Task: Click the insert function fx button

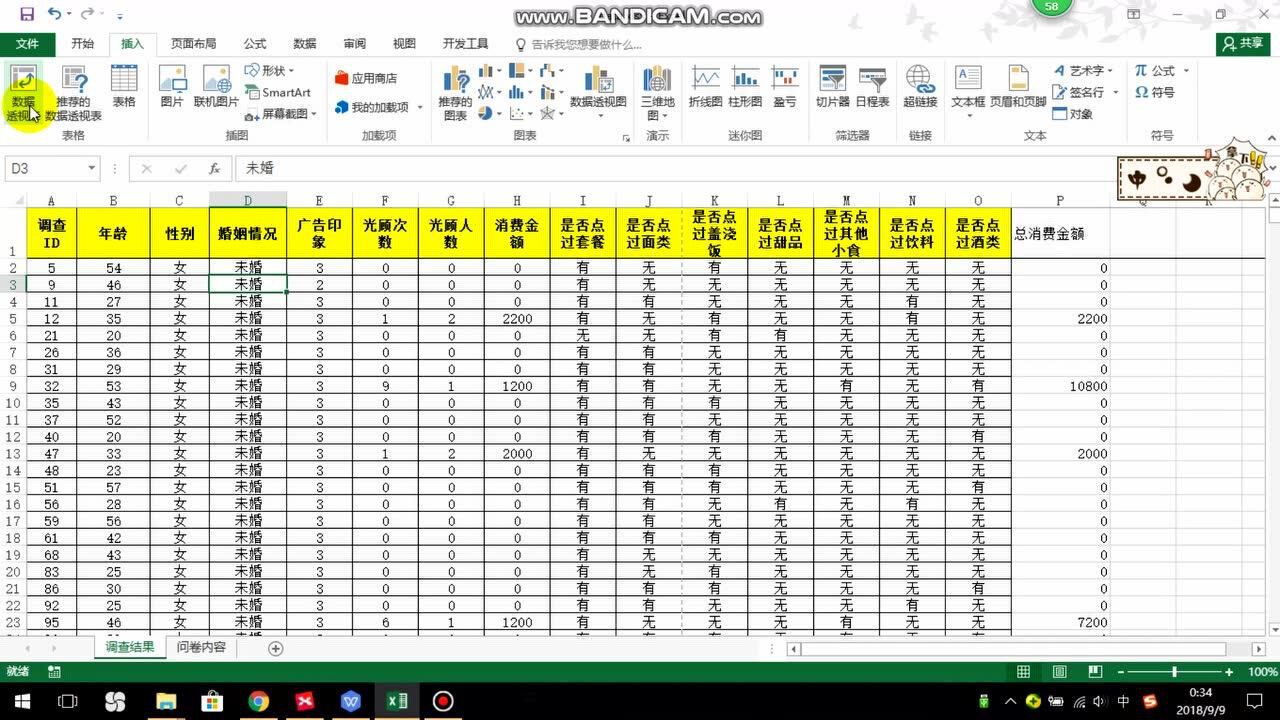Action: [x=214, y=169]
